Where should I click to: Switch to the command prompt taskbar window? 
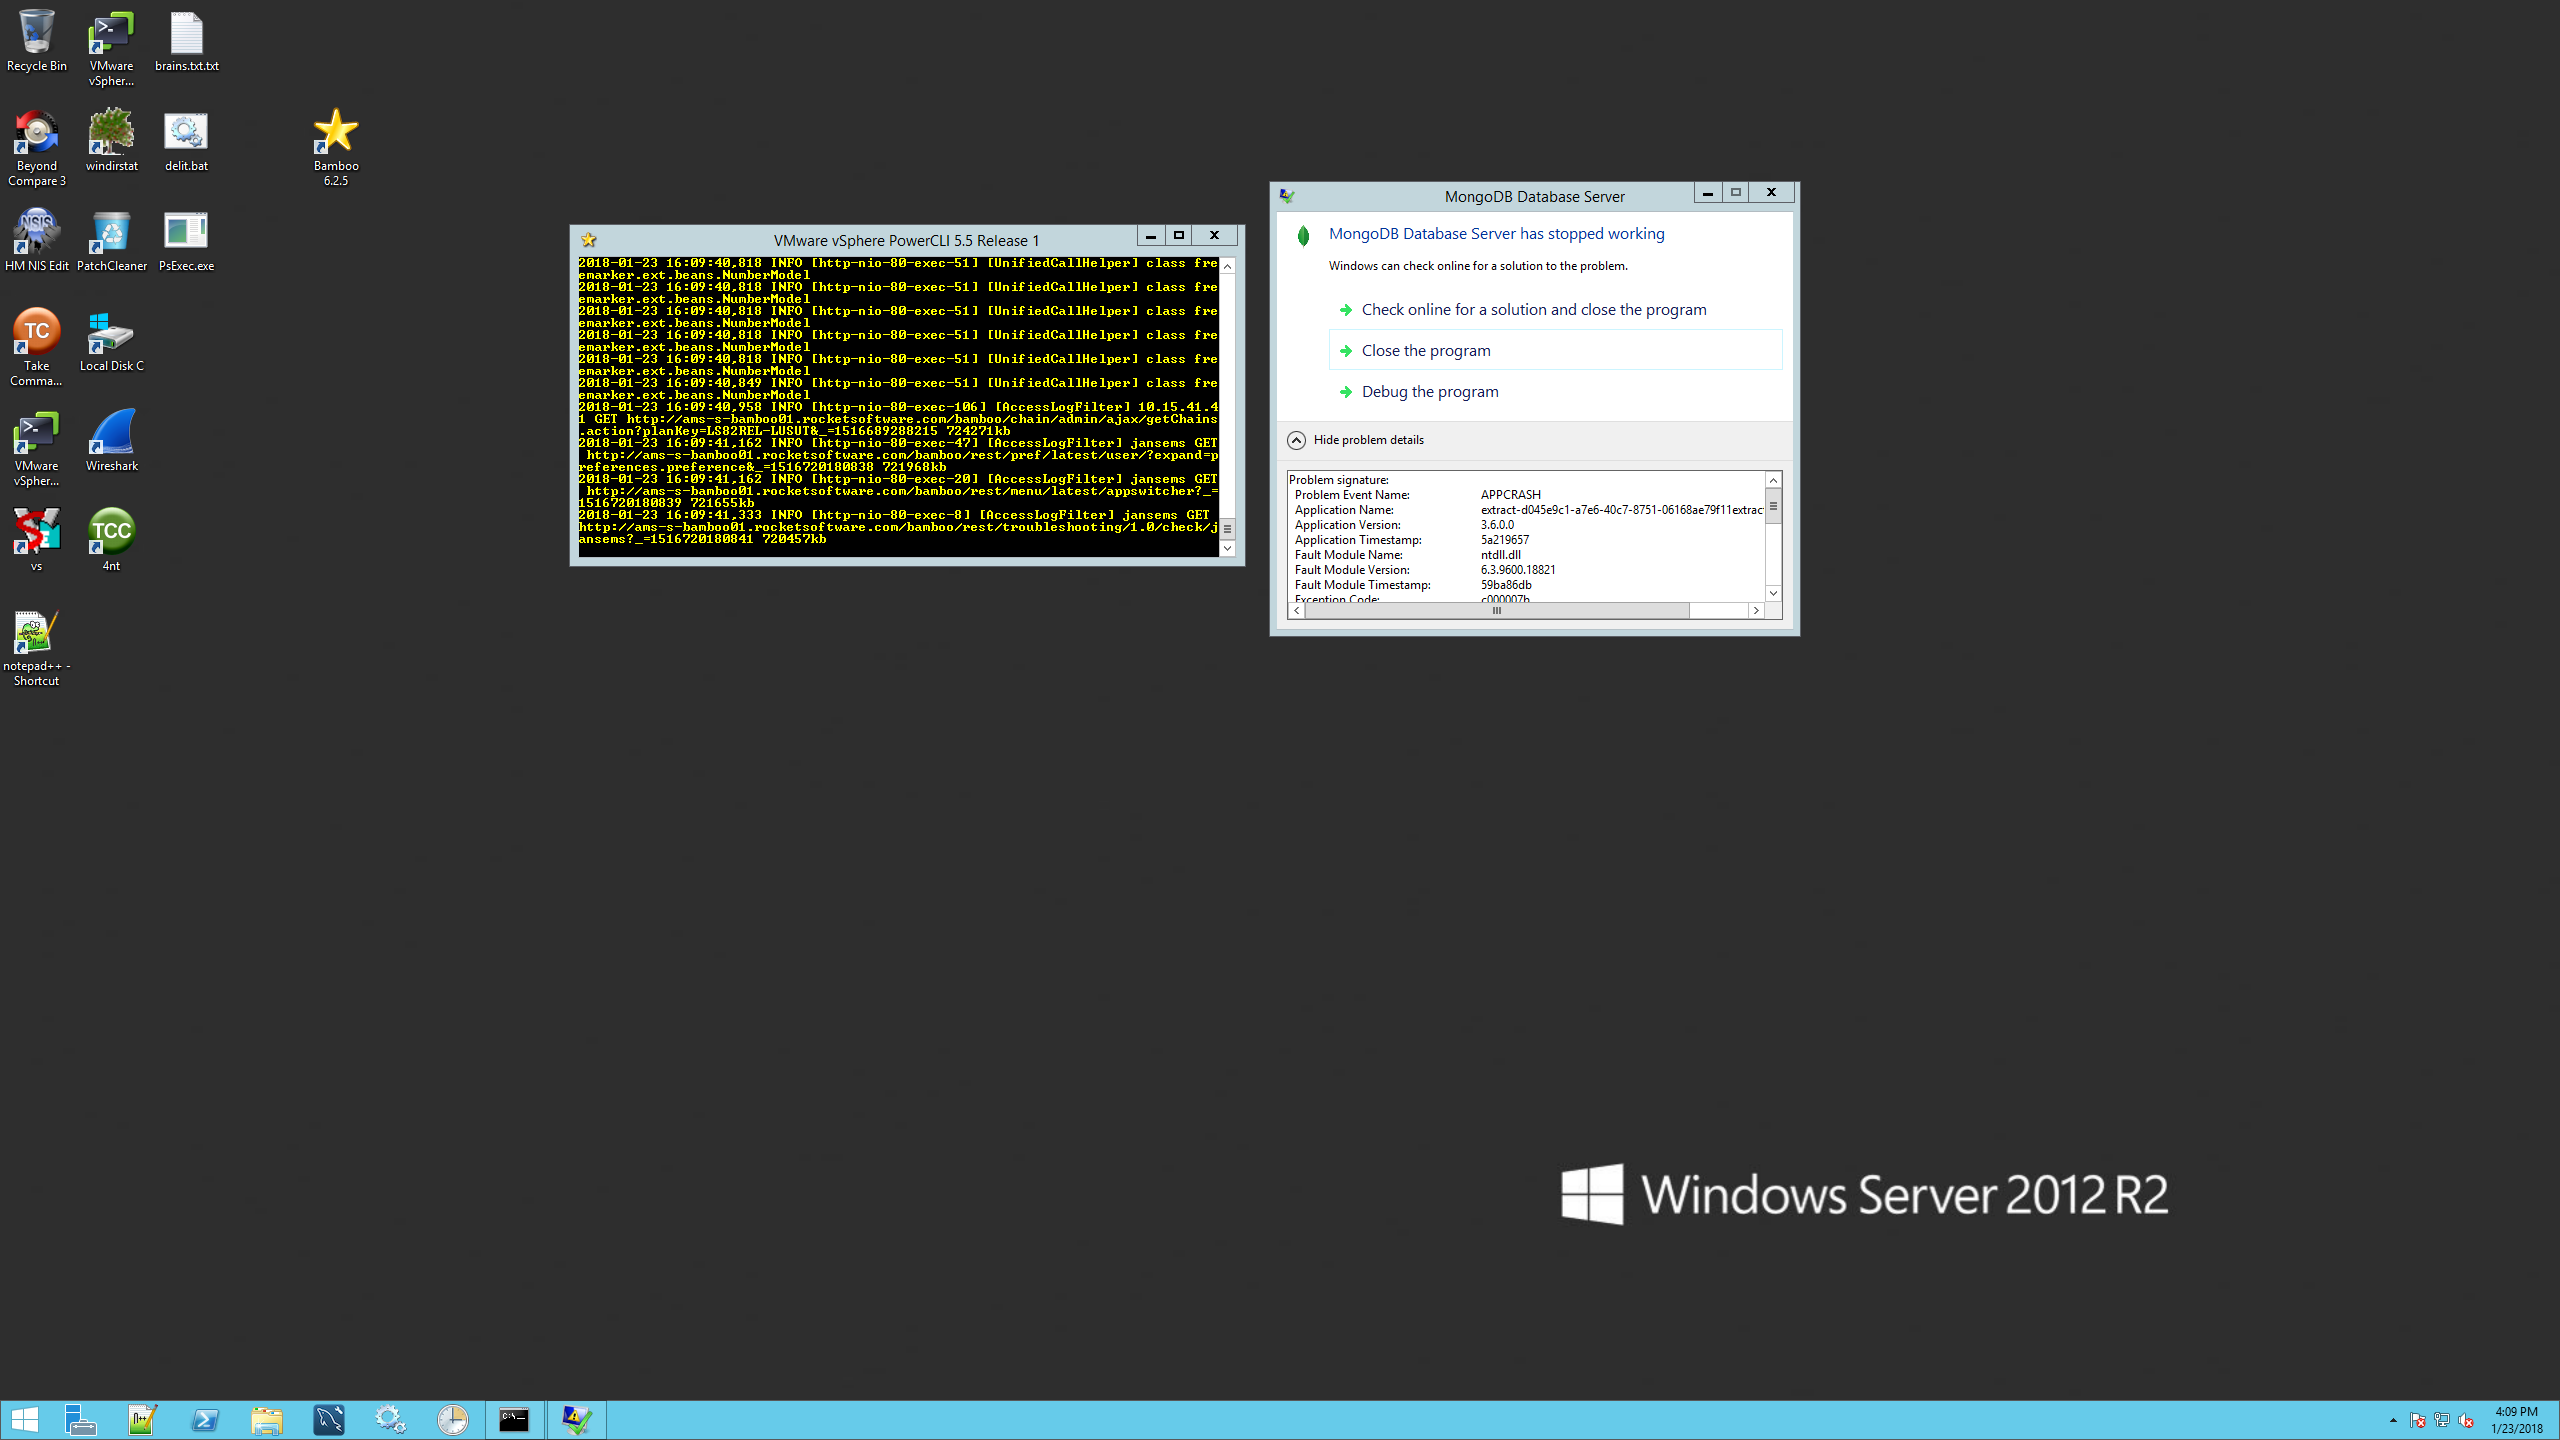point(514,1420)
